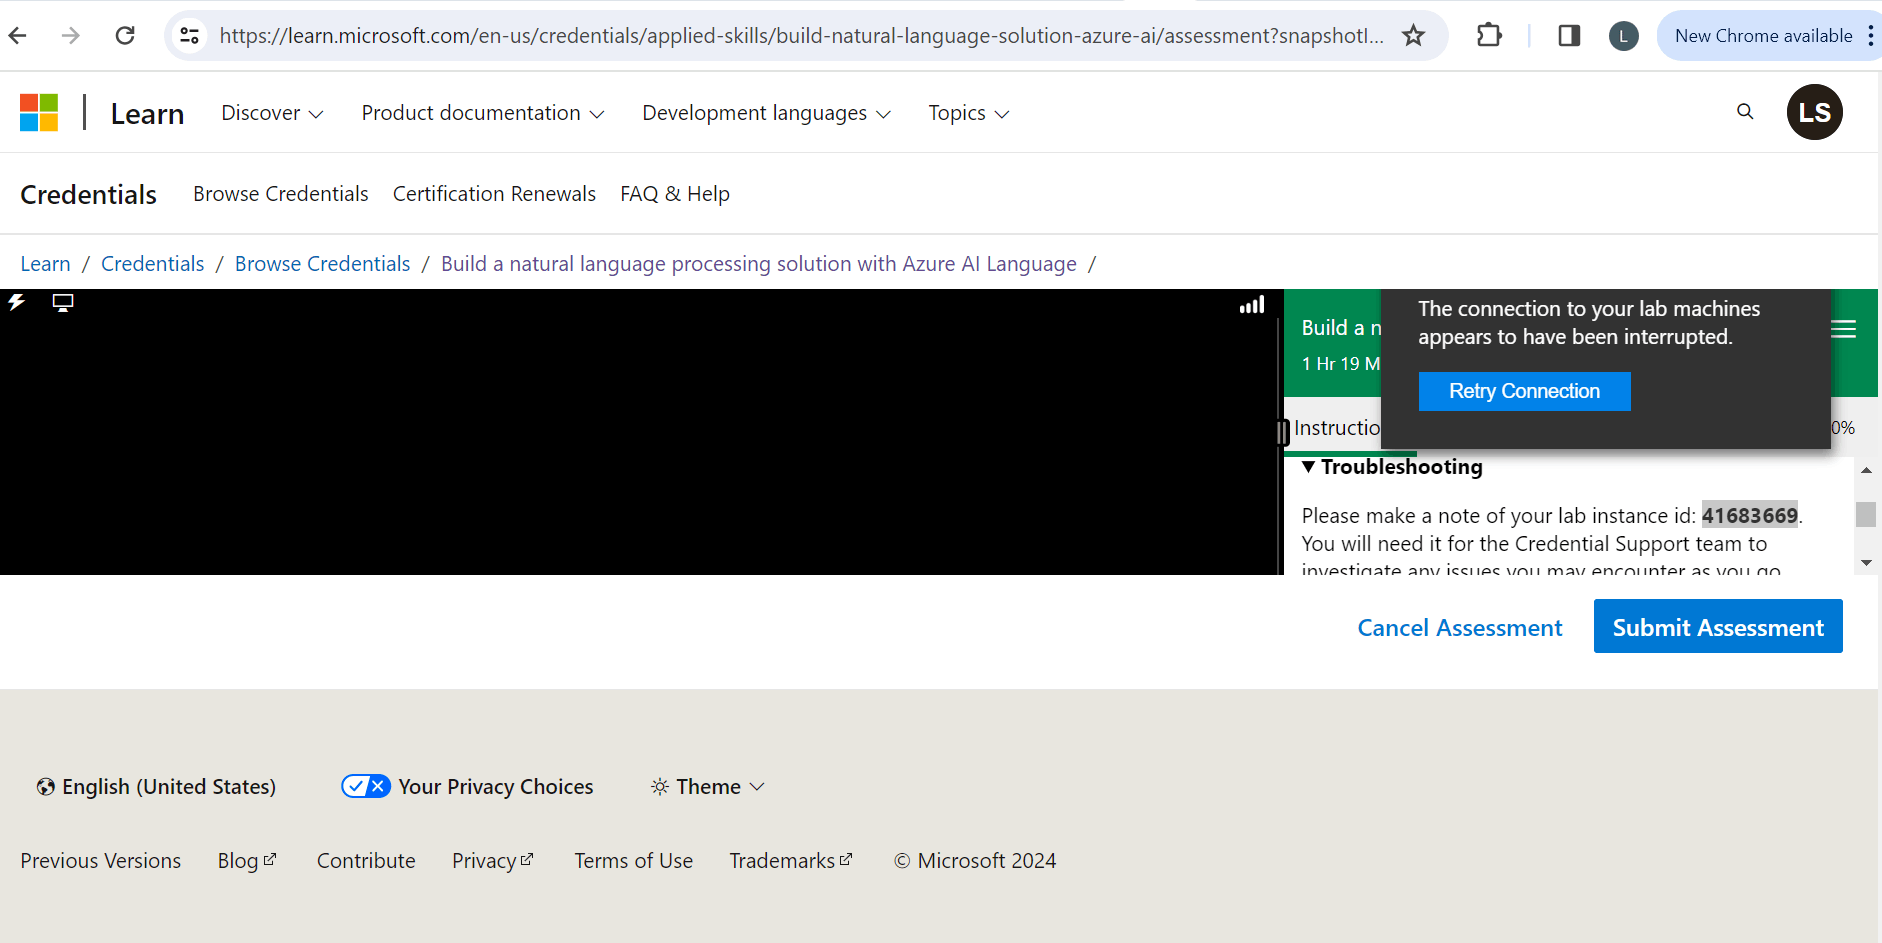
Task: Expand the Product documentation menu
Action: (483, 113)
